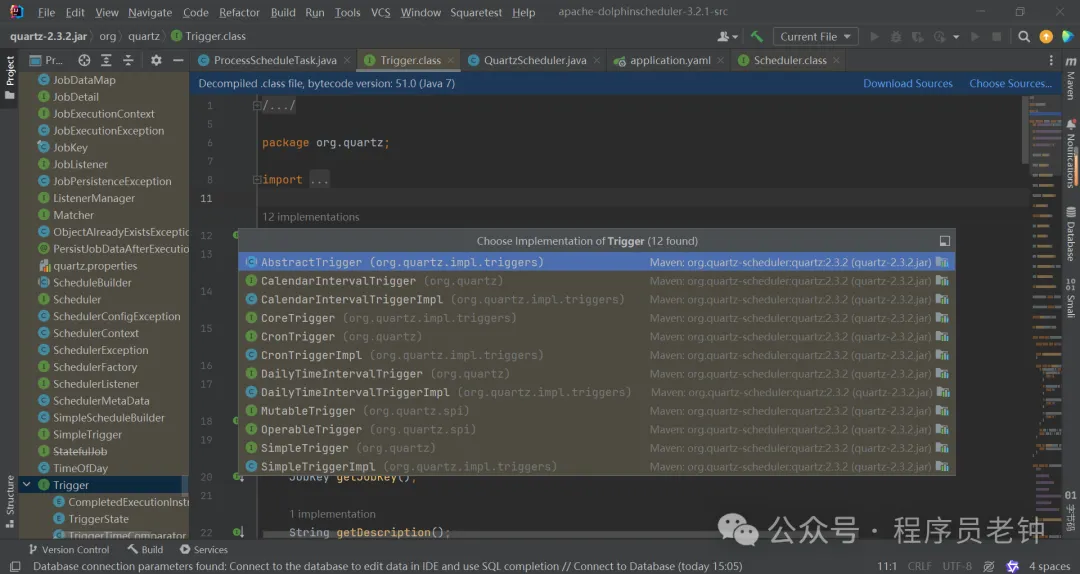Hide the Project panel with minus icon
1080x574 pixels.
click(x=177, y=61)
